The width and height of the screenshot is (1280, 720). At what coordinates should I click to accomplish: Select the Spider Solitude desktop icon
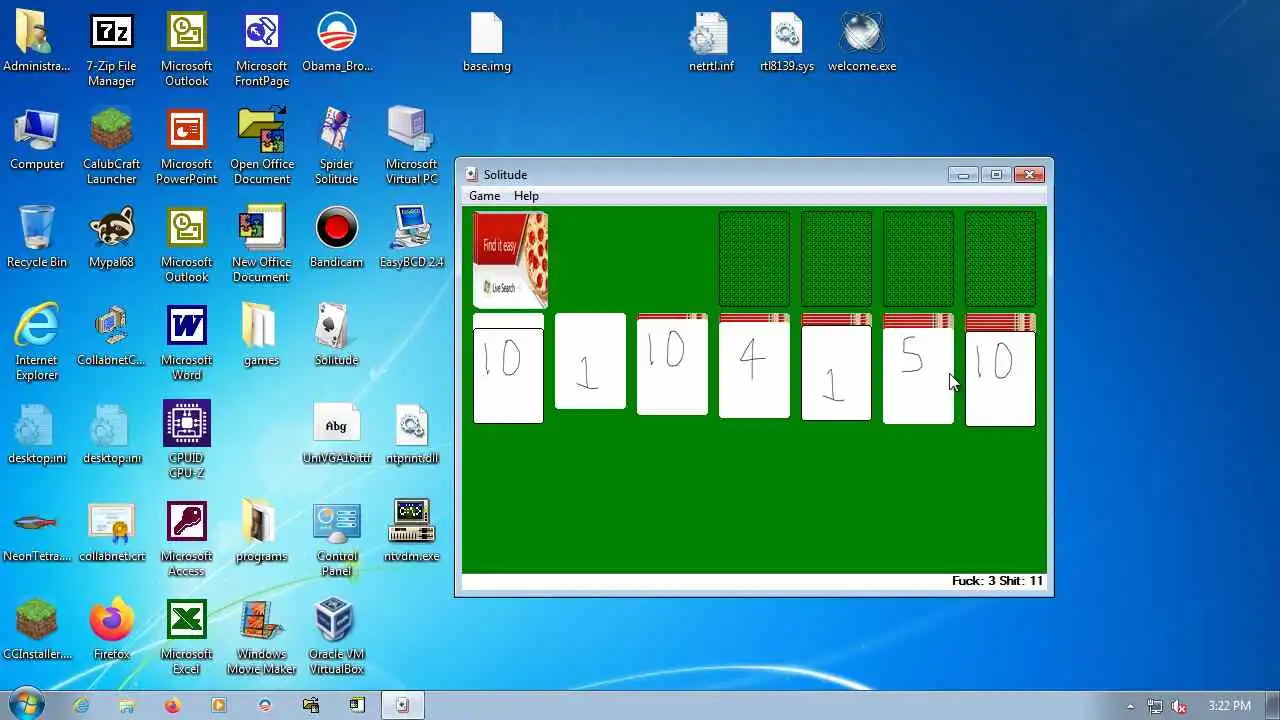pyautogui.click(x=336, y=147)
